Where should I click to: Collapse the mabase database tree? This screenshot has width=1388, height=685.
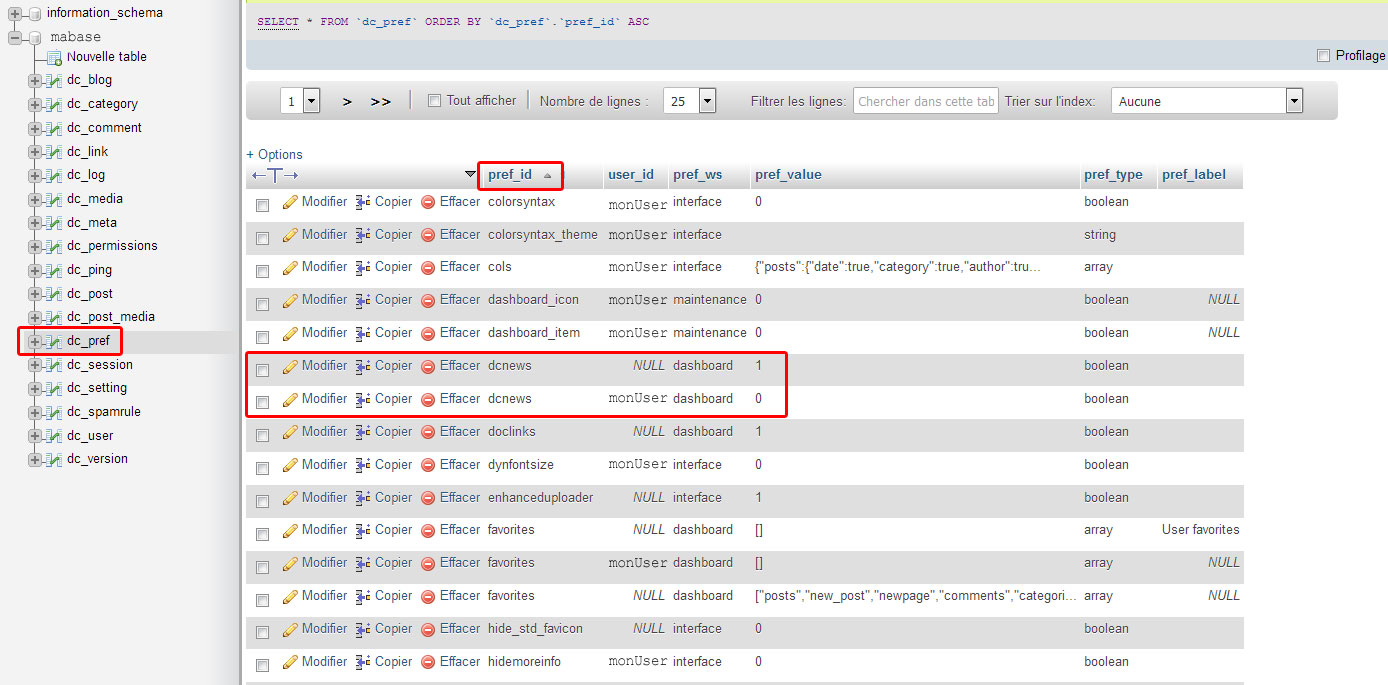coord(15,37)
